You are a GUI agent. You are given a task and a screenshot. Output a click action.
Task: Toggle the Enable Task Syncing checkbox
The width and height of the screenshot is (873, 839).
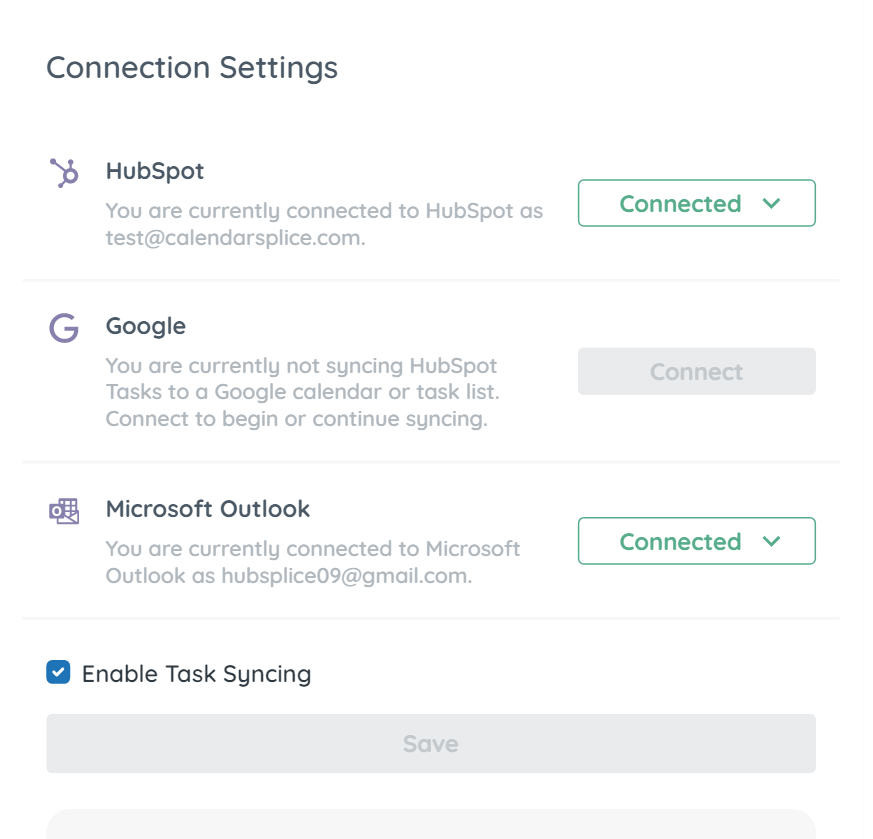tap(58, 672)
